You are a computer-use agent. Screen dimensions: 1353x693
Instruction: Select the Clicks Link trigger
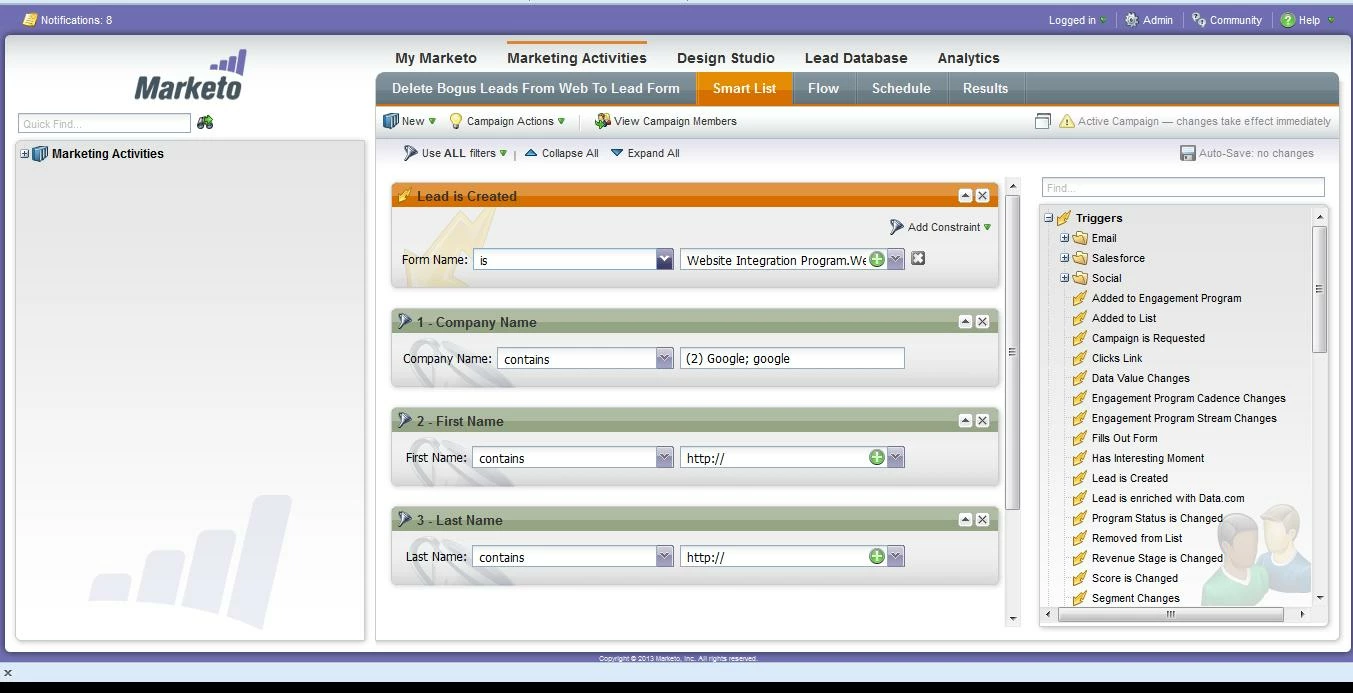(1117, 358)
